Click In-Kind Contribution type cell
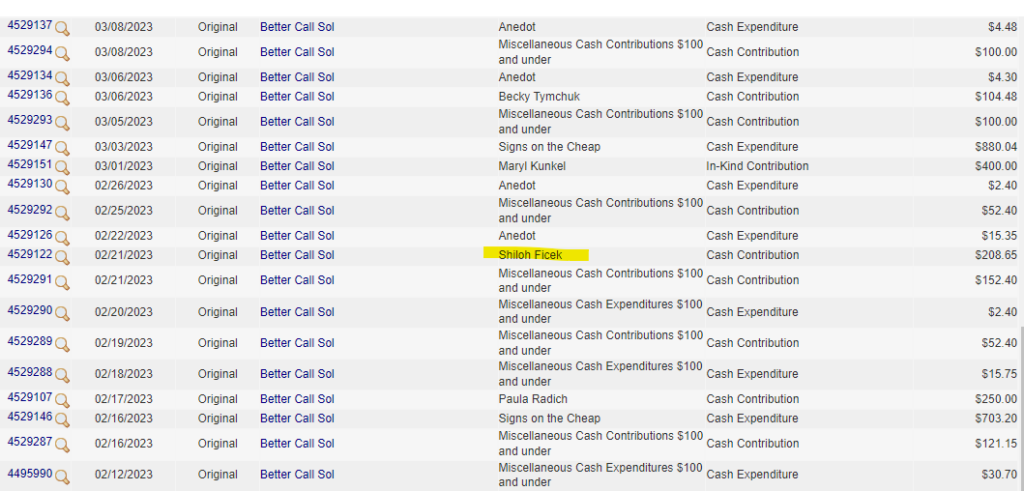The width and height of the screenshot is (1024, 491). tap(758, 166)
